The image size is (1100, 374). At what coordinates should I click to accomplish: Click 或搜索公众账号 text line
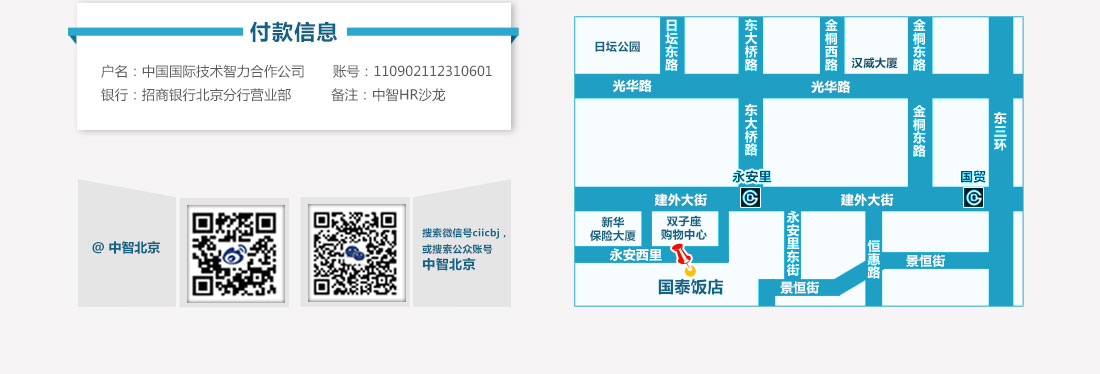[457, 249]
